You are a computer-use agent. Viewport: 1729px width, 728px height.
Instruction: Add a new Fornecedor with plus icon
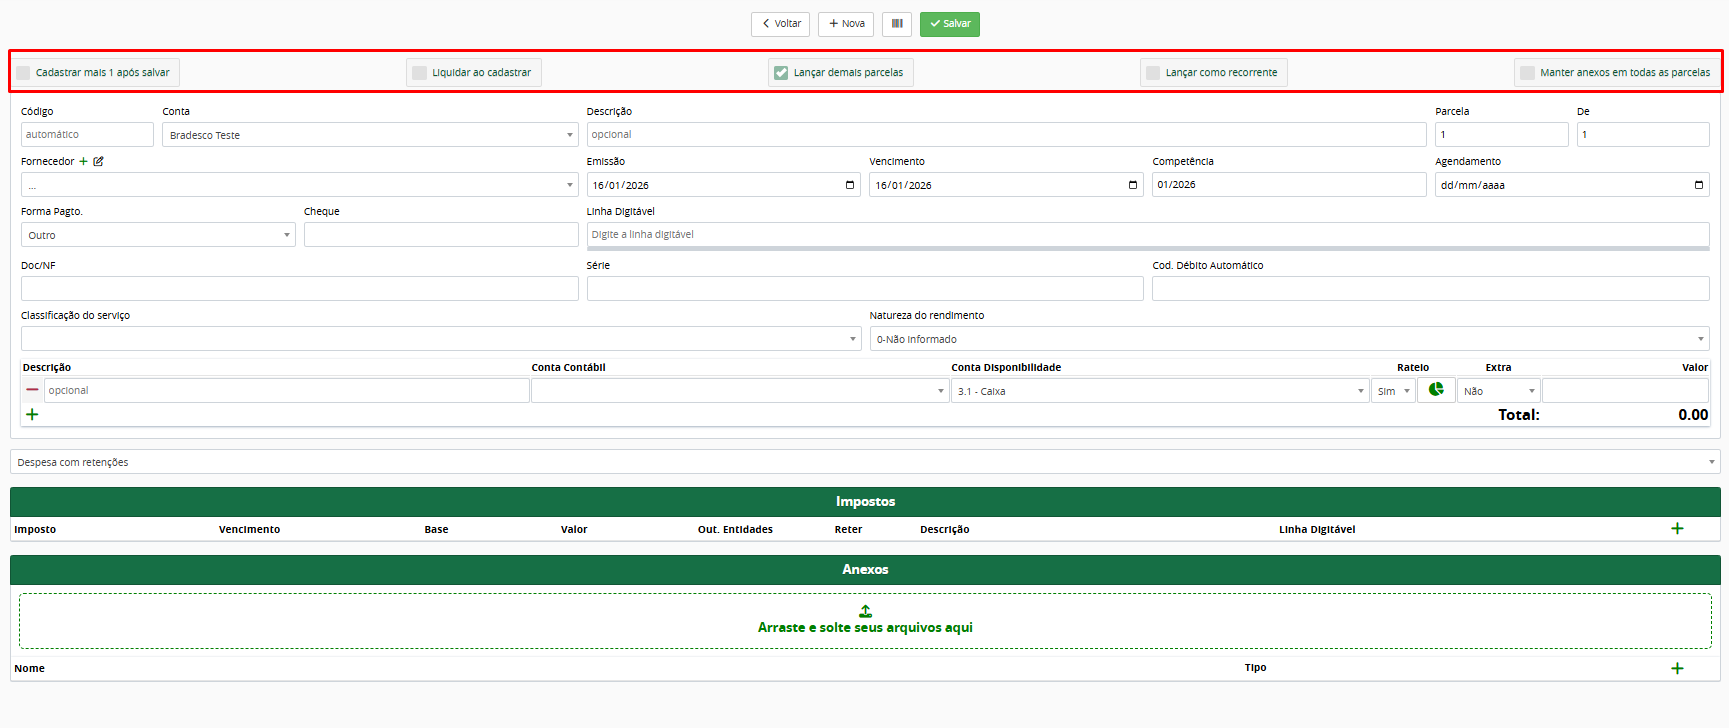(84, 161)
